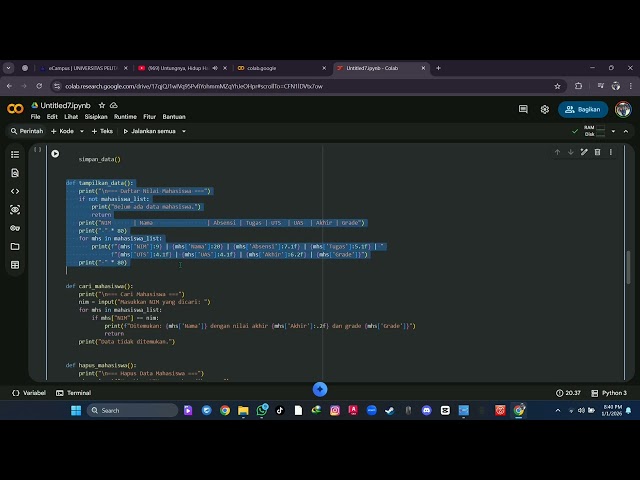Open the Variabel panel
This screenshot has width=640, height=480.
click(29, 393)
